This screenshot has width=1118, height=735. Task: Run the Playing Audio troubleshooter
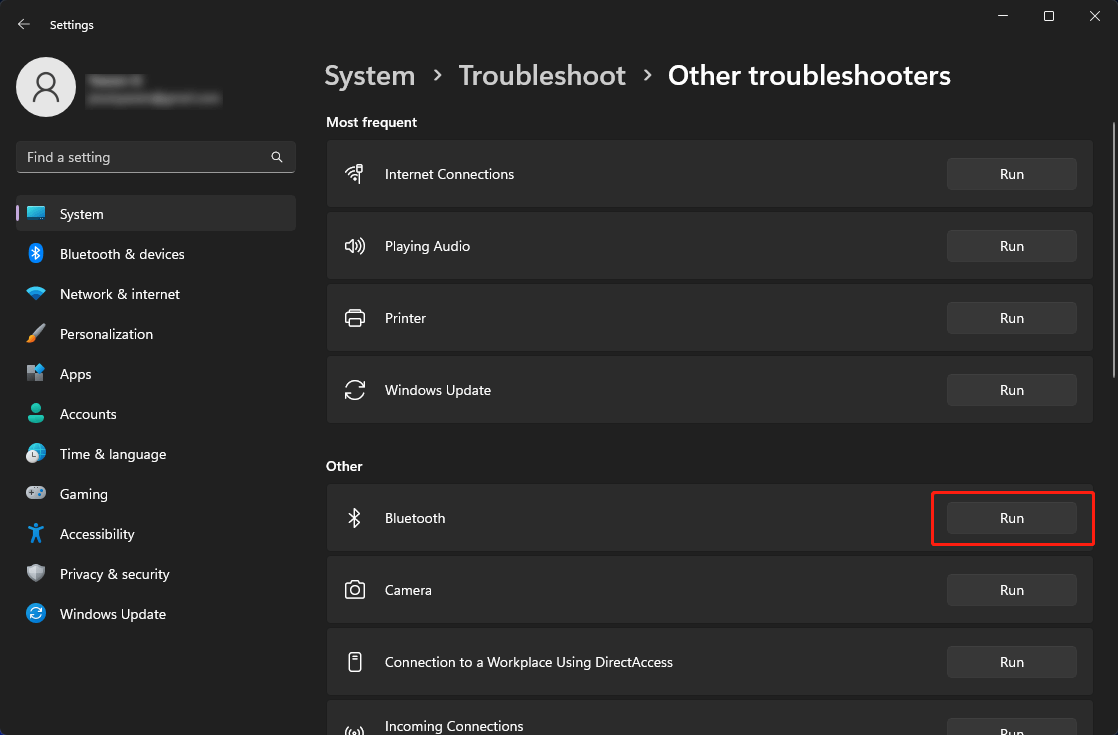pos(1011,246)
